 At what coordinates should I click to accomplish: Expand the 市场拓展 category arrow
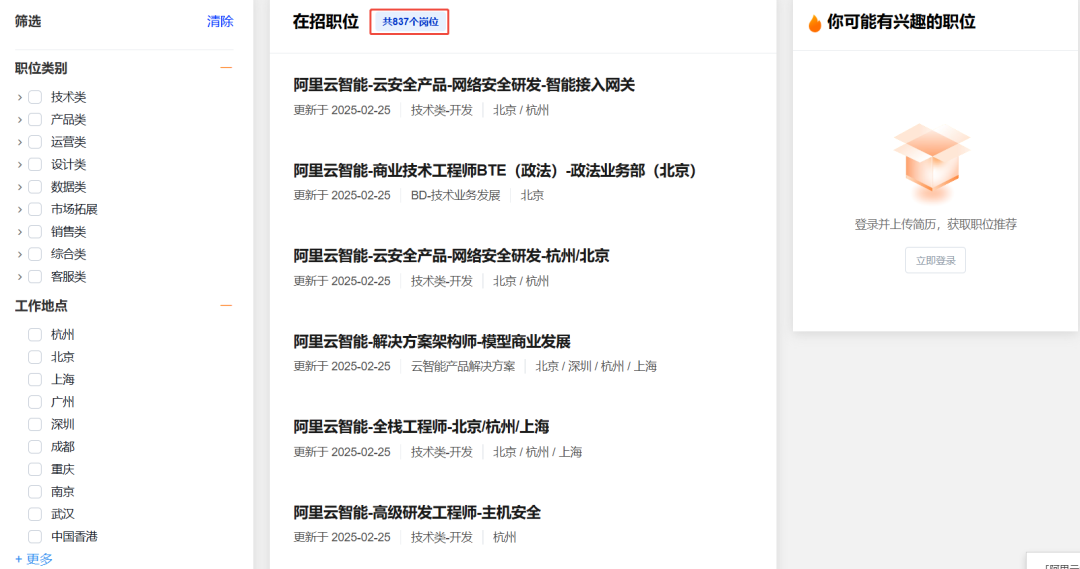tap(19, 209)
